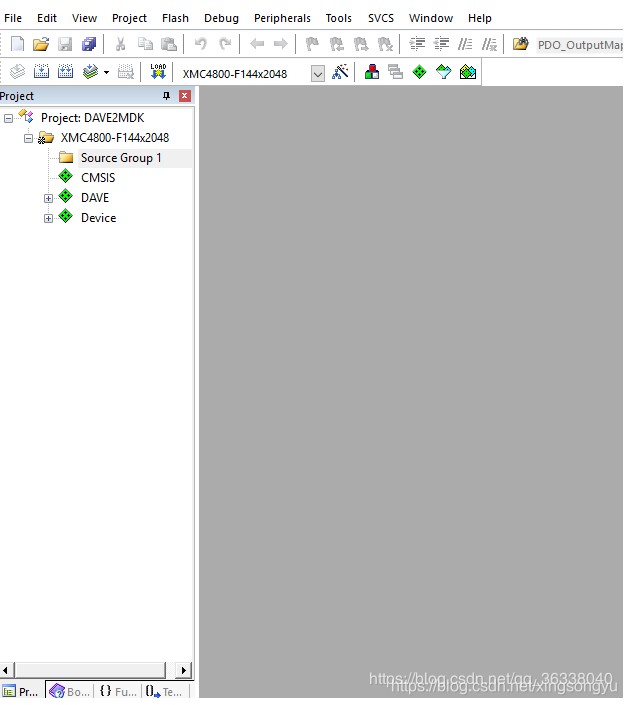Screen dimensions: 627x705
Task: Go to next bookmark
Action: (361, 44)
